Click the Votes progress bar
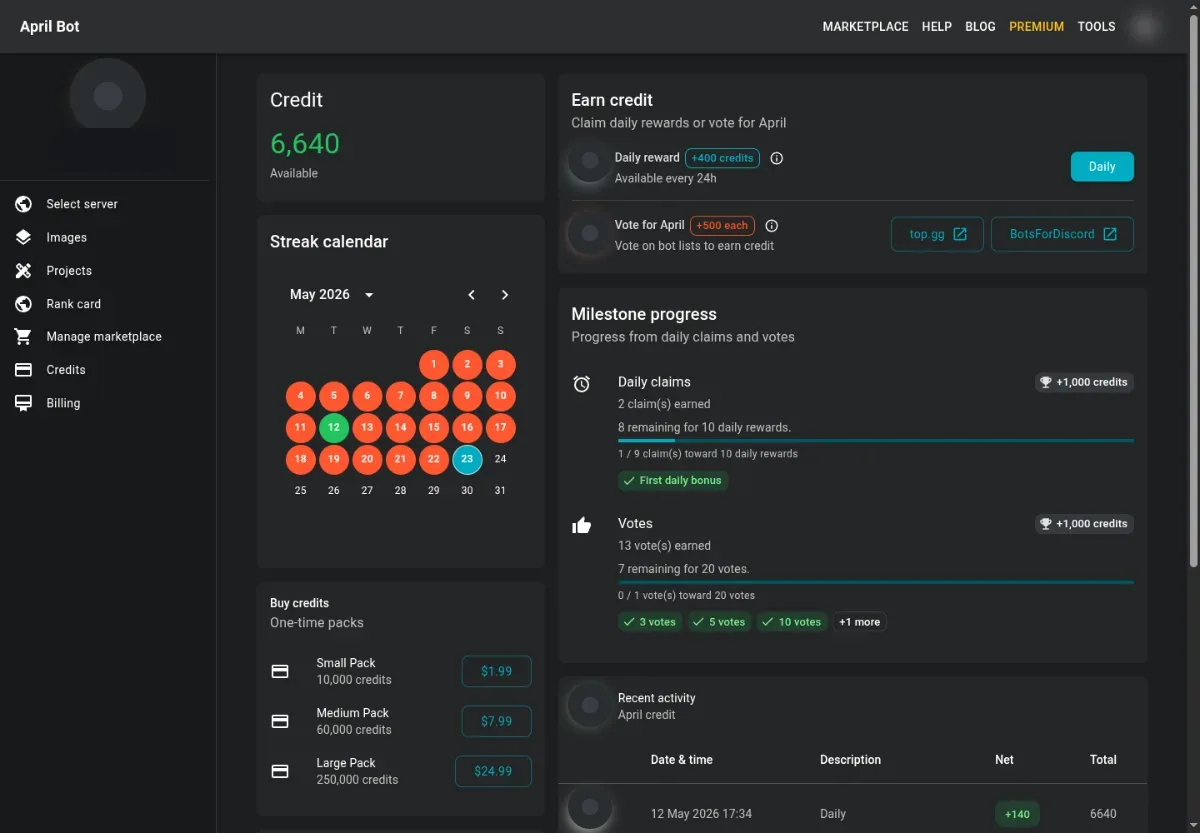This screenshot has width=1200, height=833. click(876, 582)
